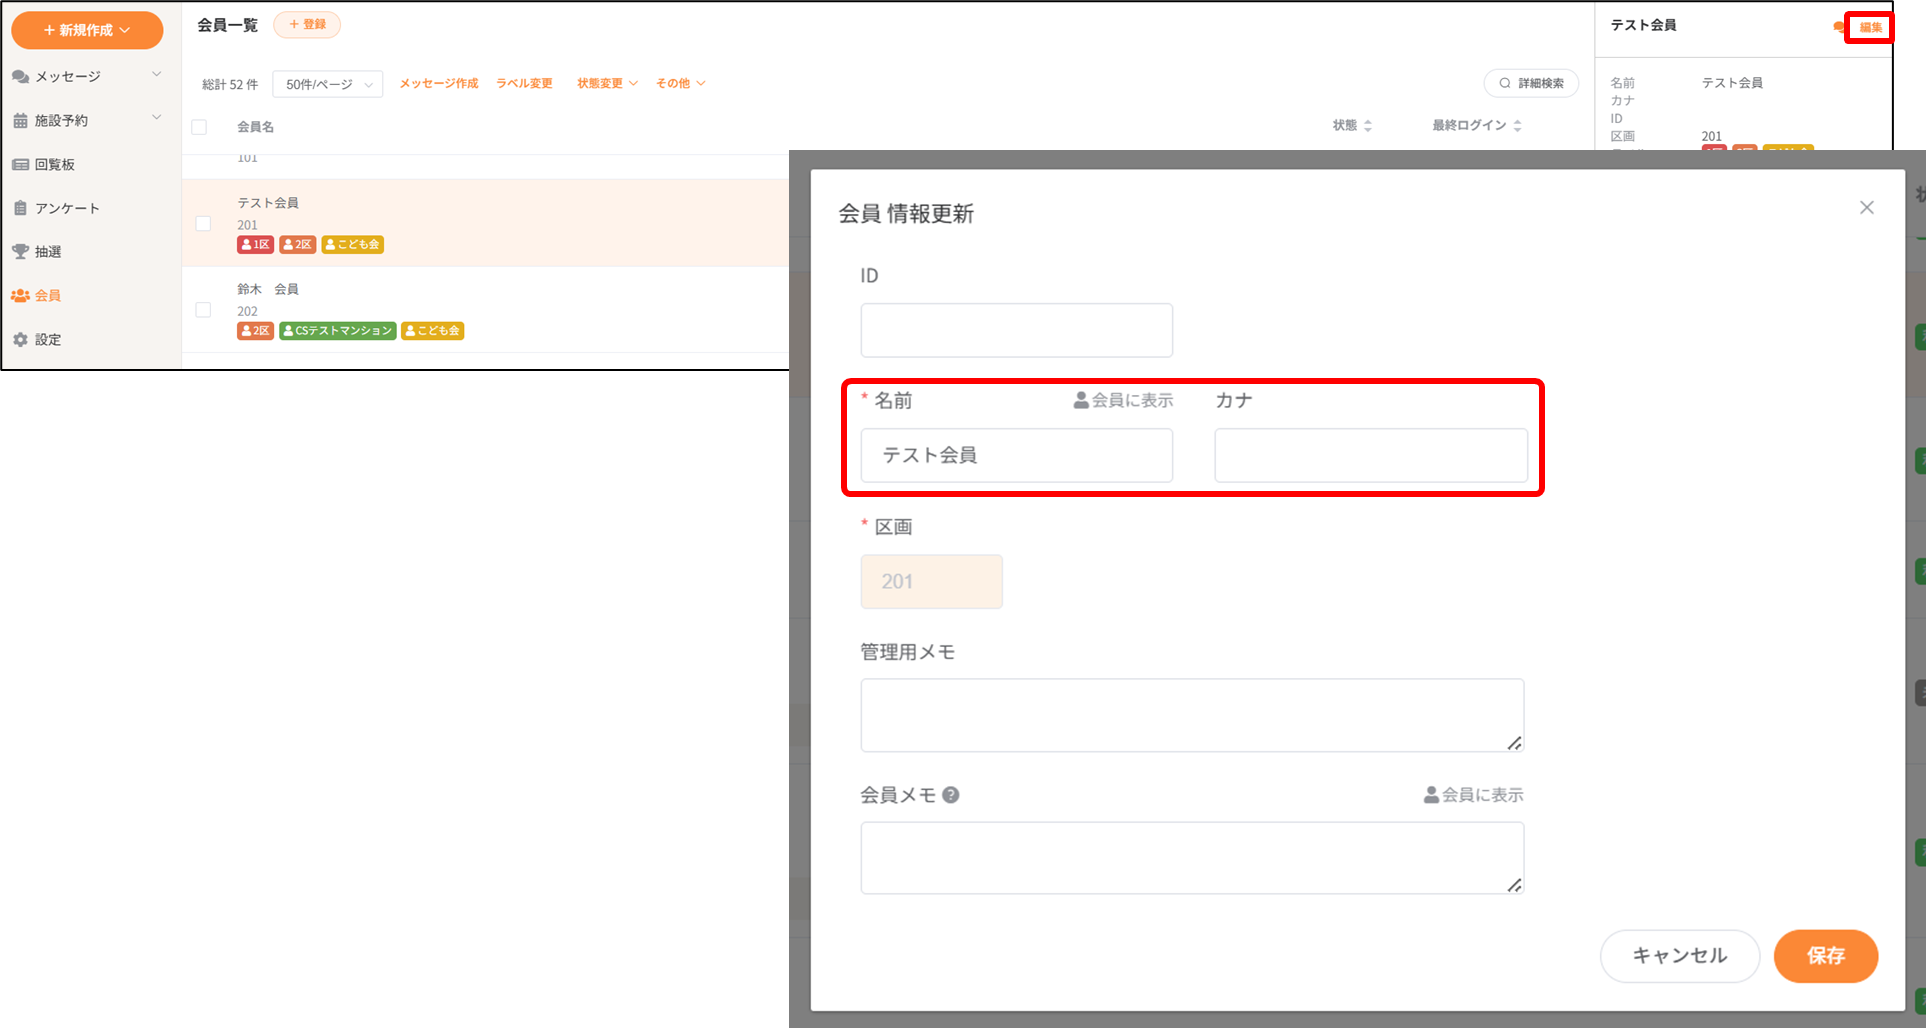The width and height of the screenshot is (1926, 1028).
Task: Click the キャンセル button
Action: pyautogui.click(x=1680, y=956)
